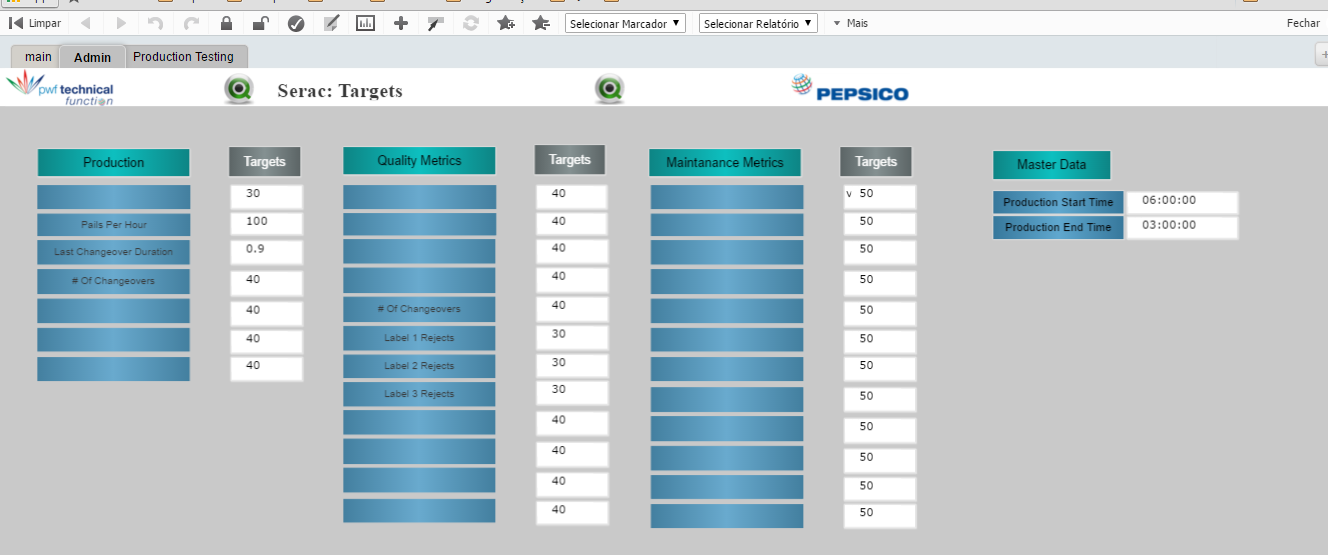
Task: Open the quick chart icon
Action: (x=365, y=23)
